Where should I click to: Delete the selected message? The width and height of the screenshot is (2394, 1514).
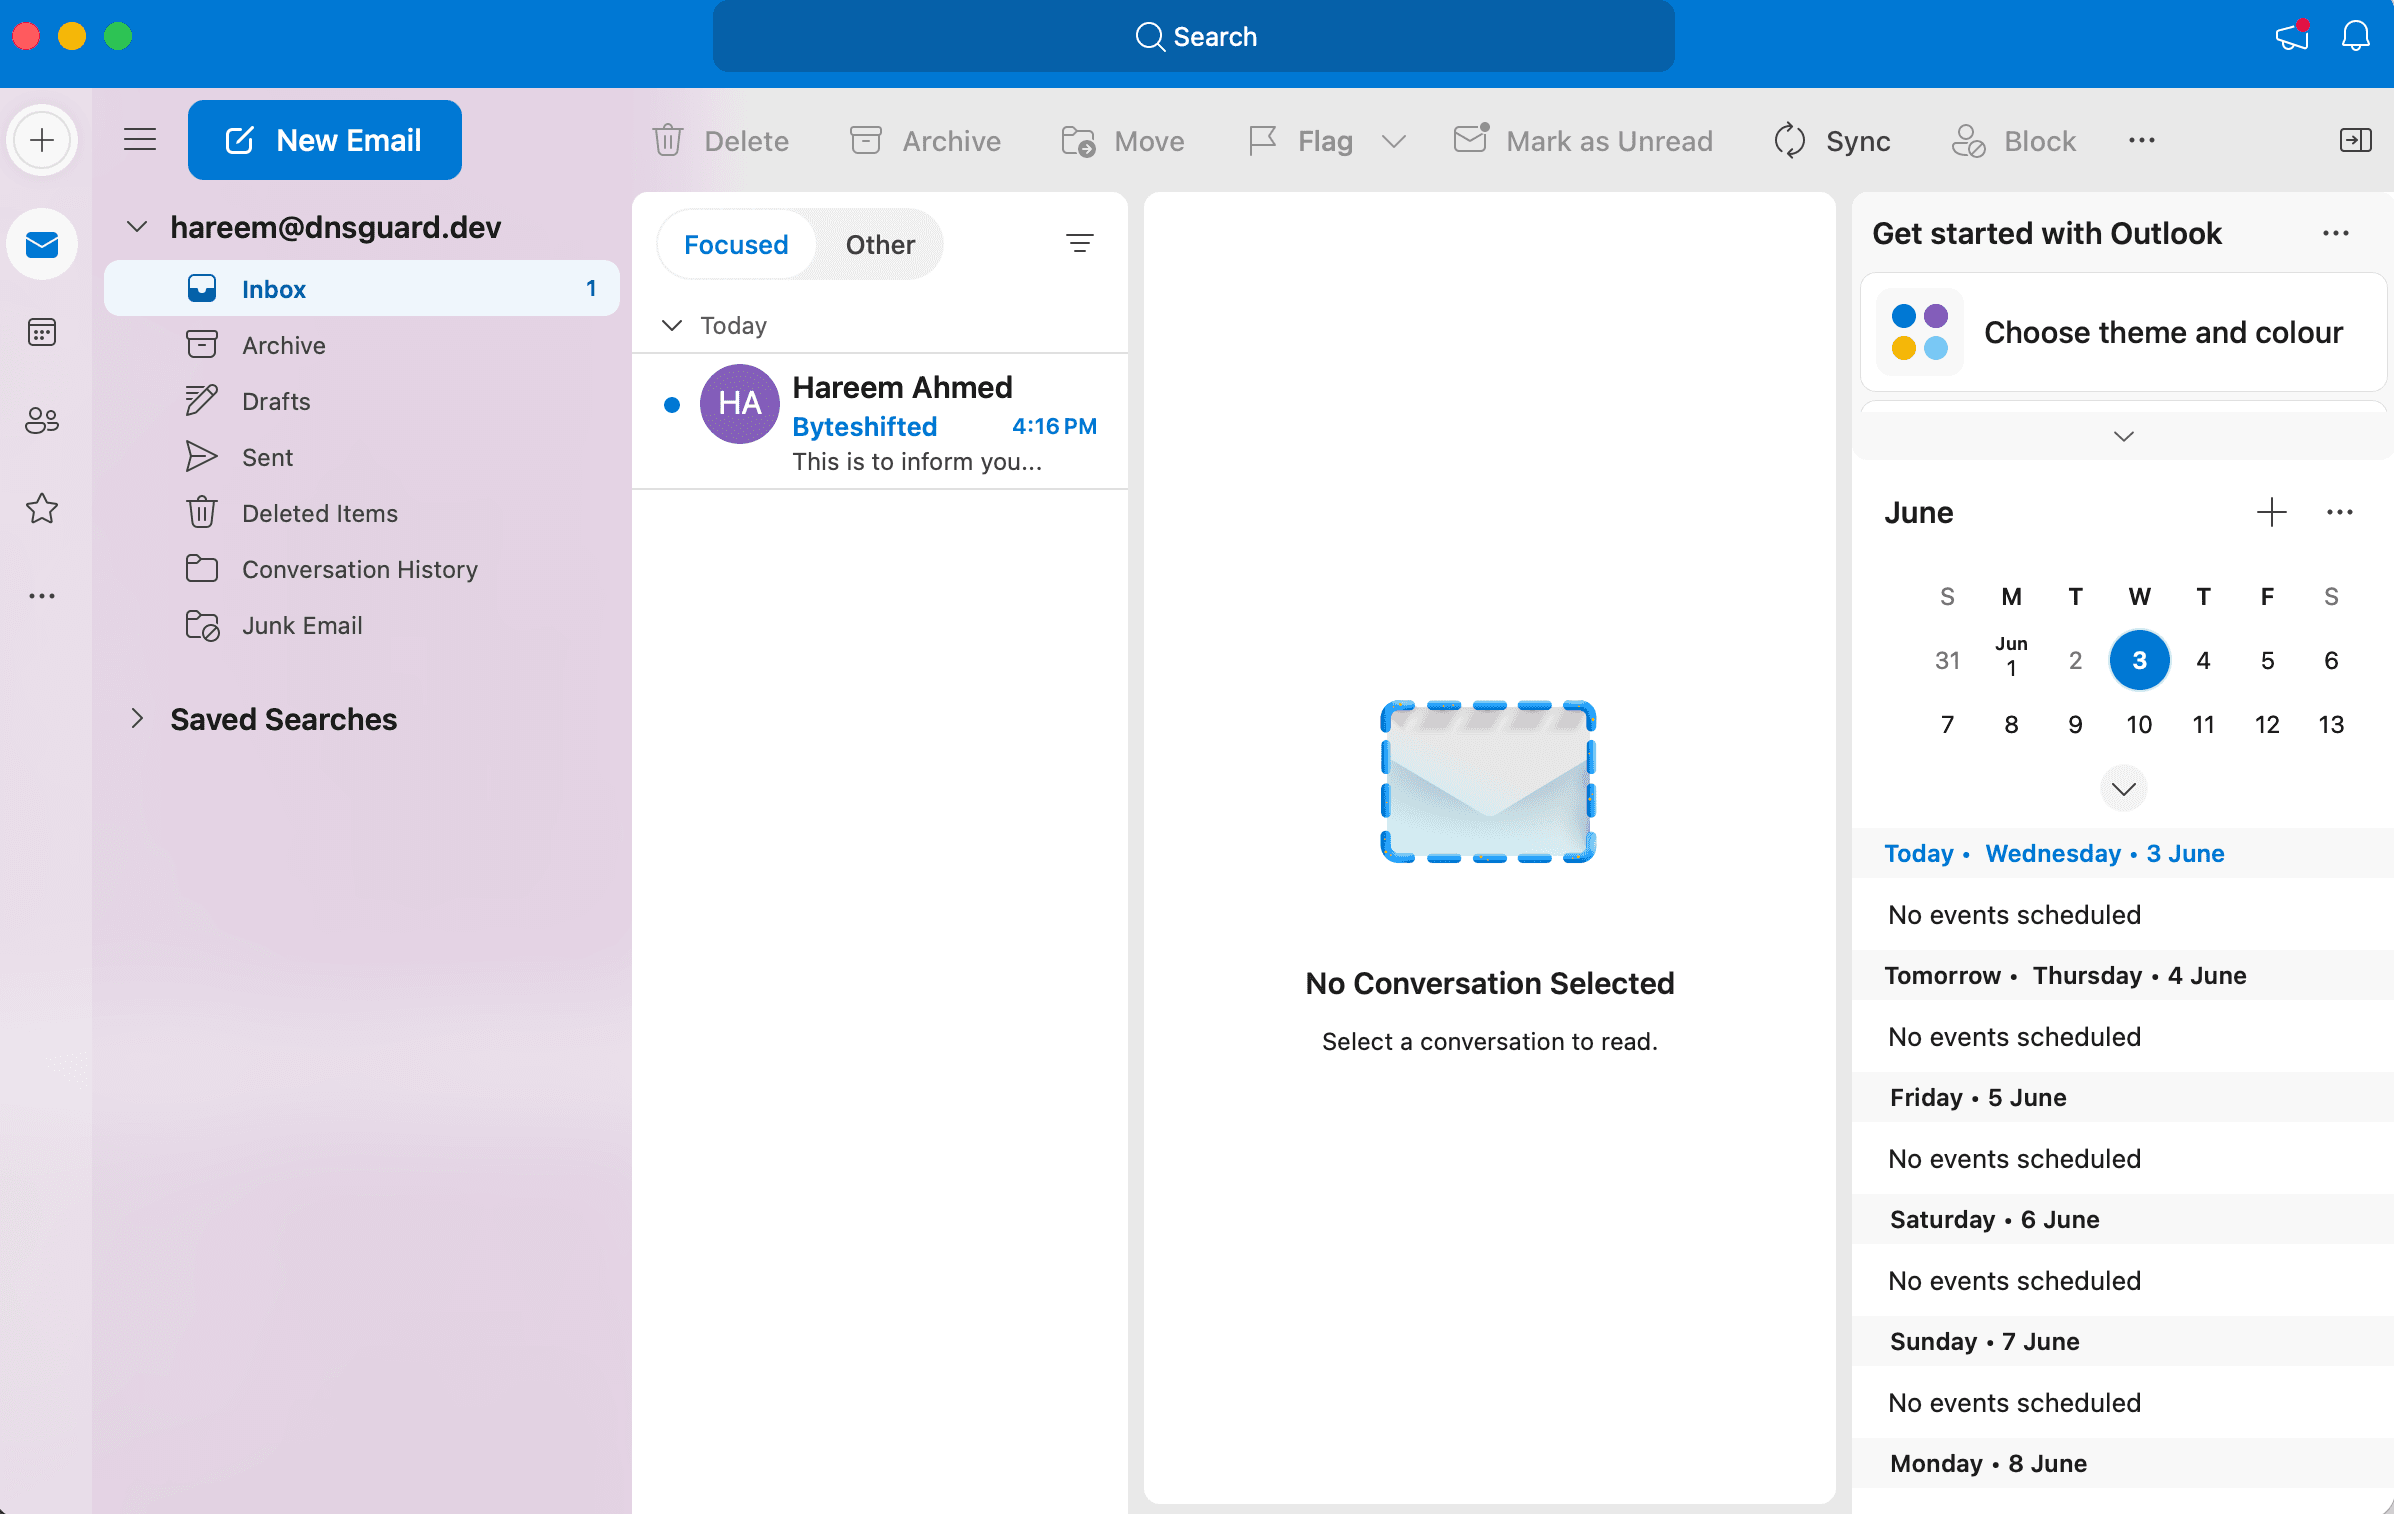720,141
